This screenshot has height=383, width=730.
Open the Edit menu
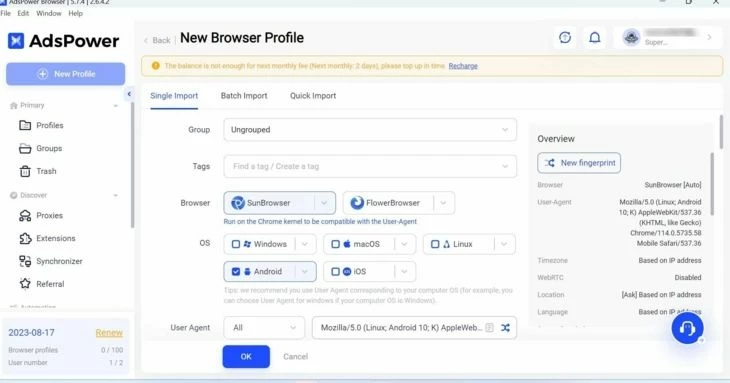pyautogui.click(x=23, y=13)
